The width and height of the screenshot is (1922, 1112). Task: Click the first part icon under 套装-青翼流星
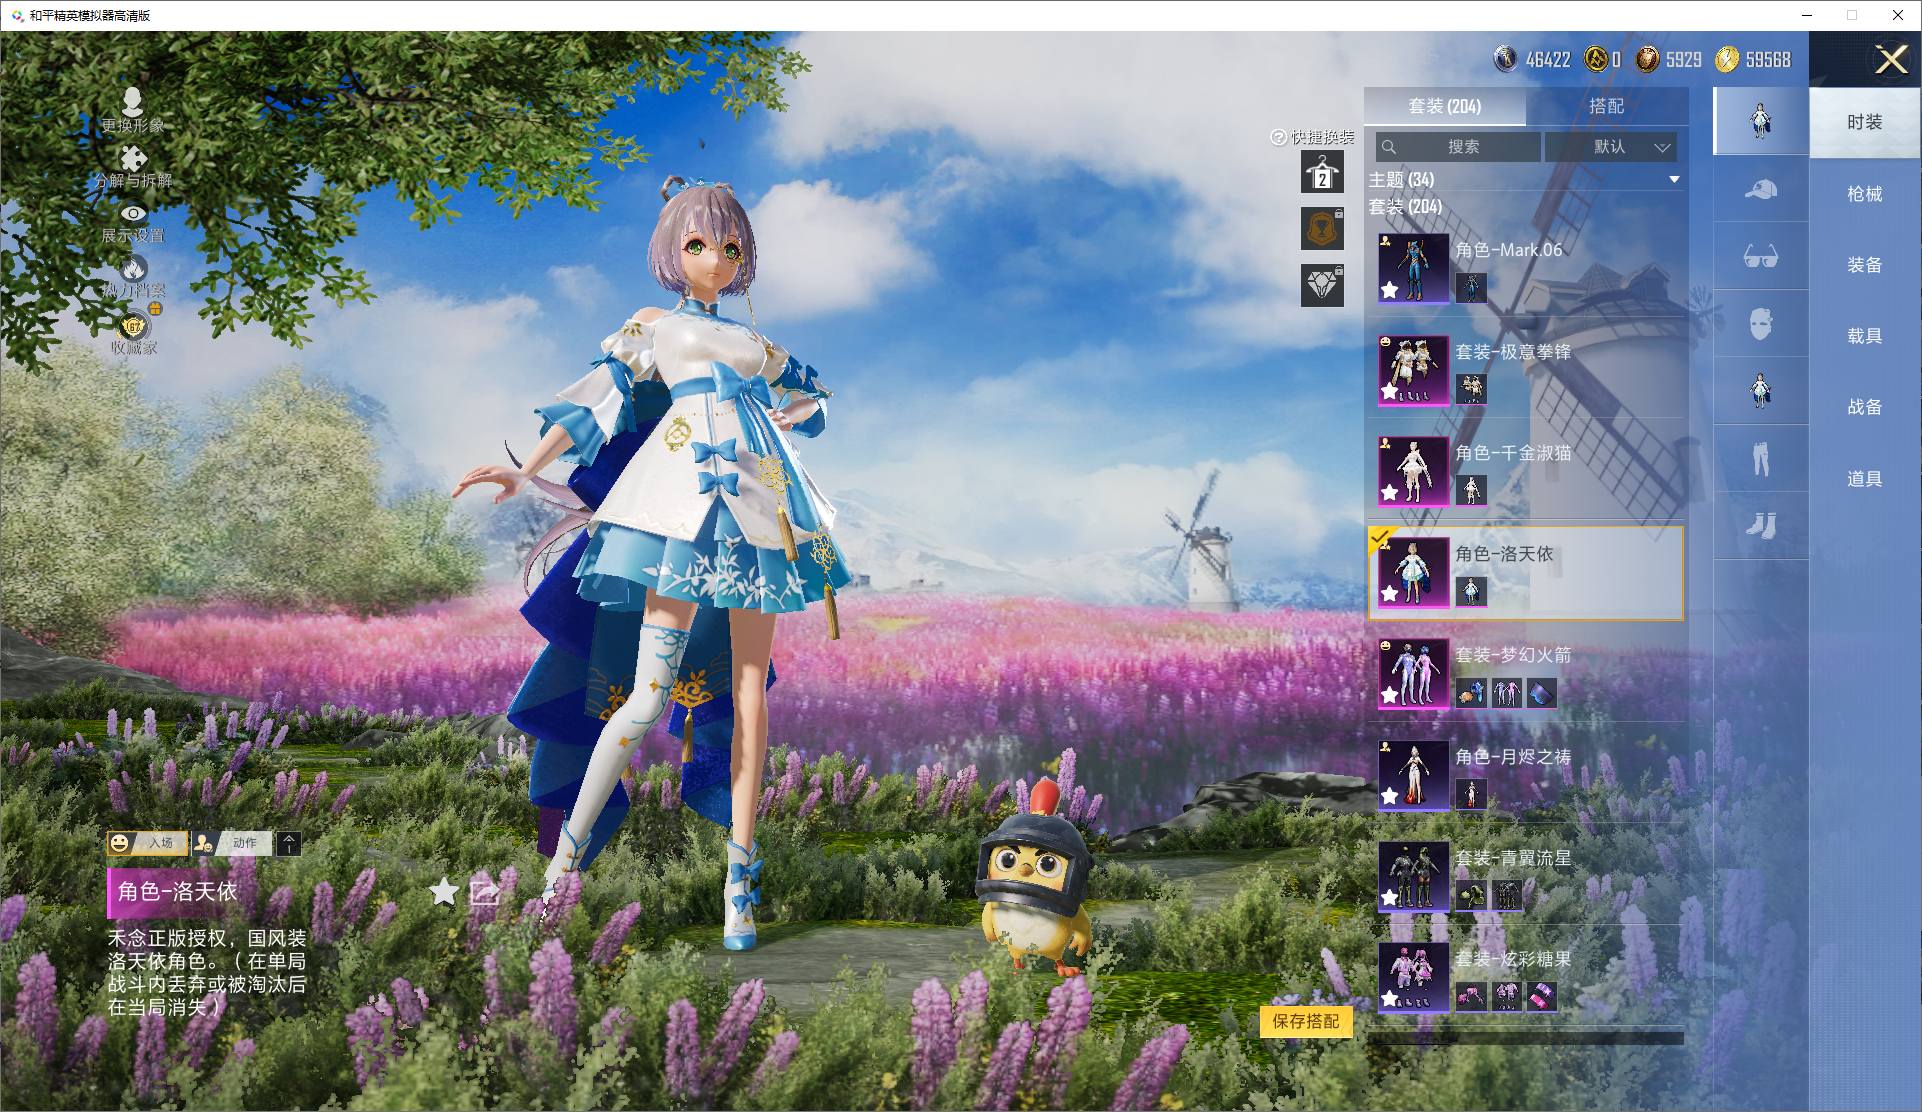(x=1471, y=896)
